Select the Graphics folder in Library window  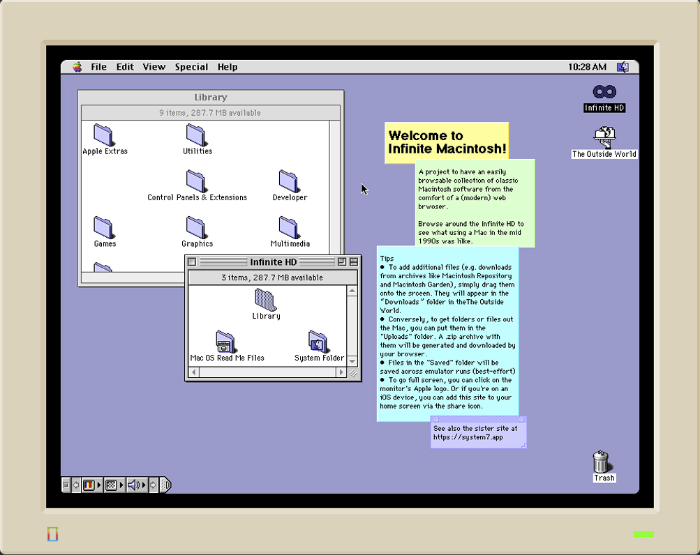[x=196, y=227]
